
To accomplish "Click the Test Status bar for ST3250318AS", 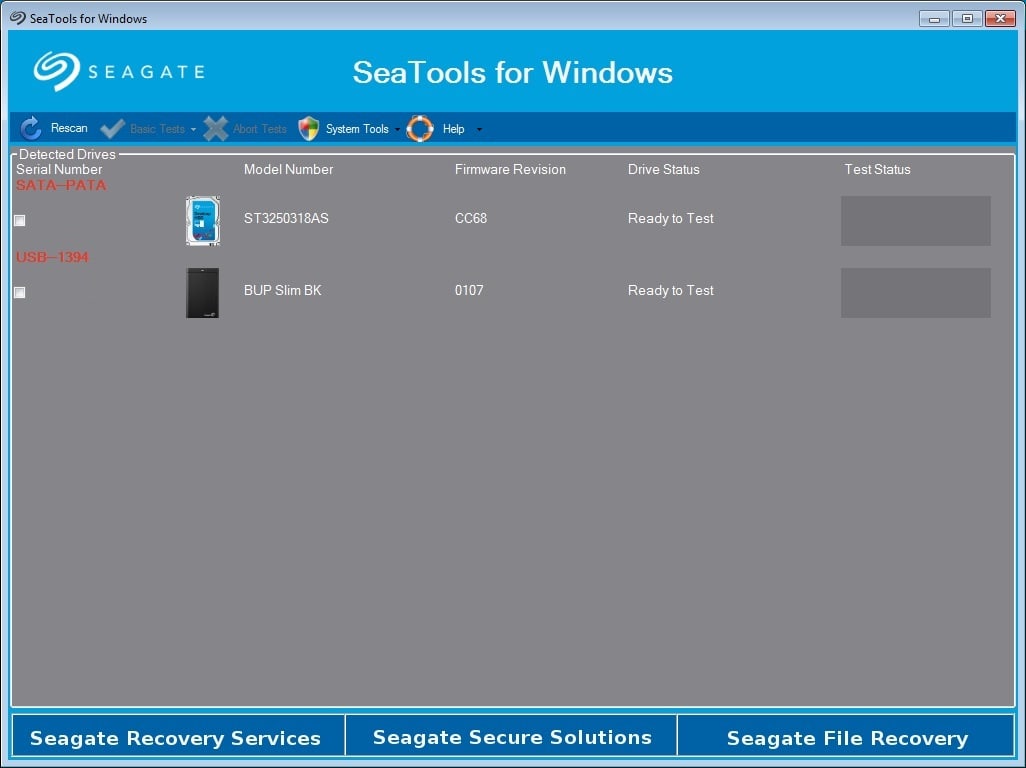I will click(915, 221).
